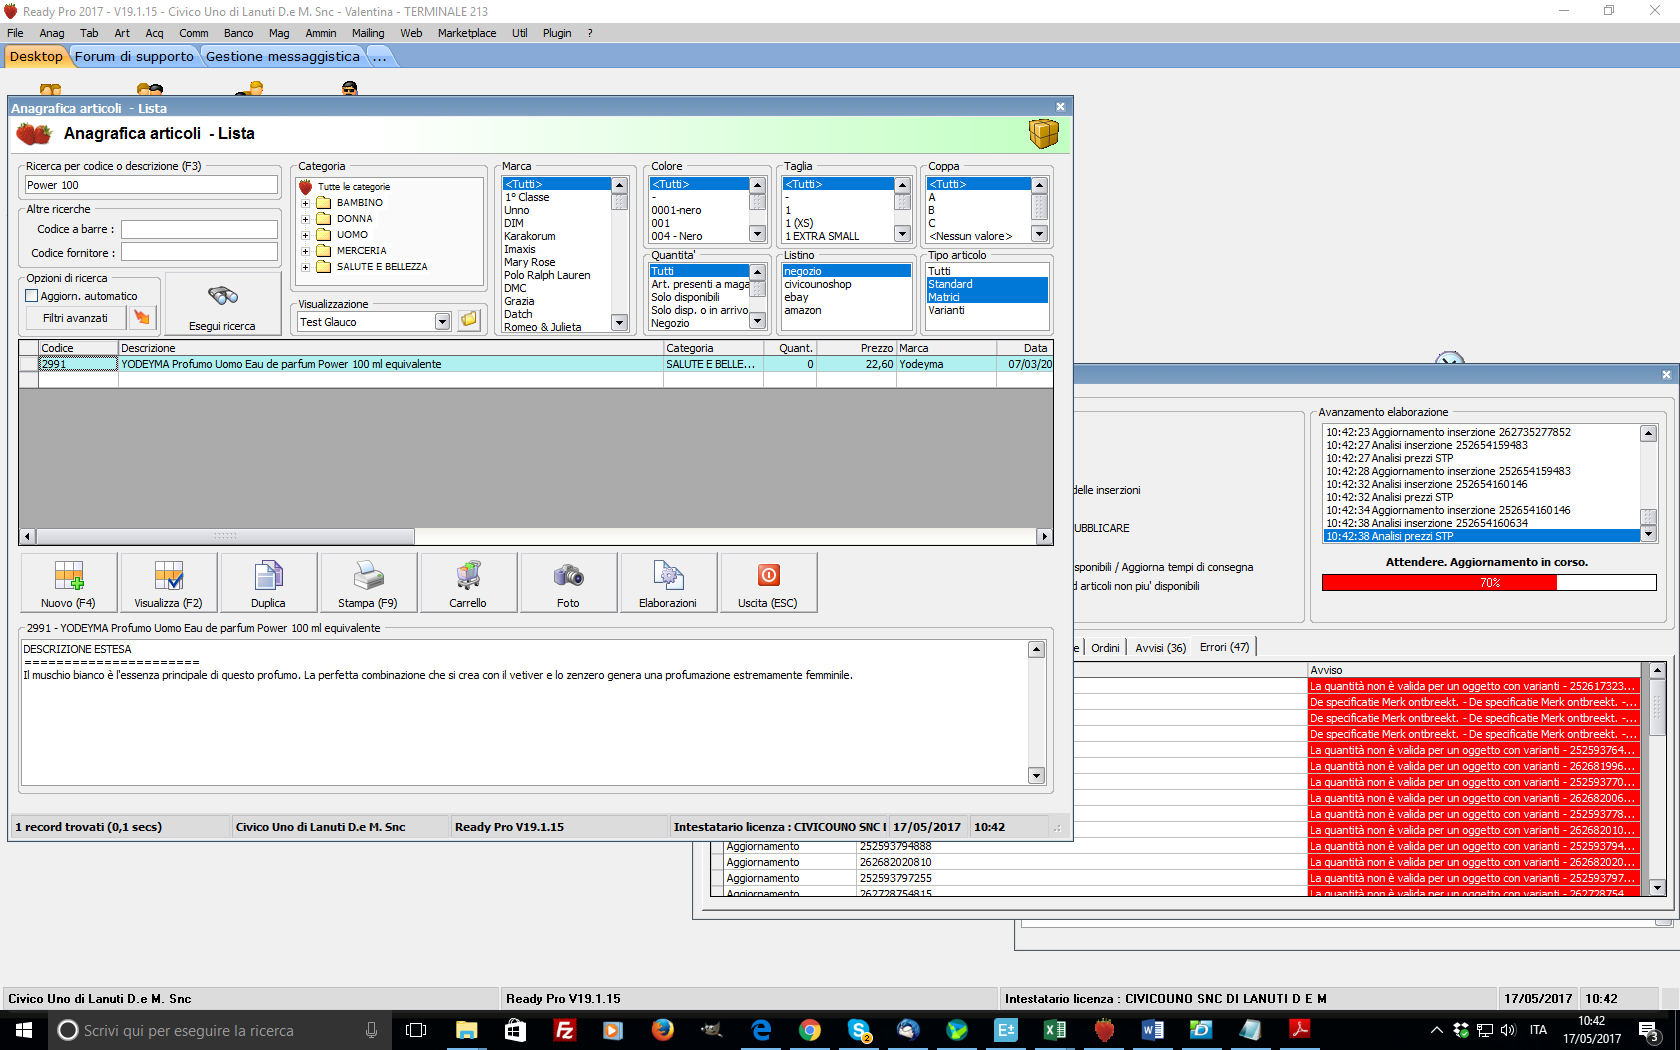Image resolution: width=1680 pixels, height=1050 pixels.
Task: Enable the Aggiorn. automatico checkbox
Action: point(32,296)
